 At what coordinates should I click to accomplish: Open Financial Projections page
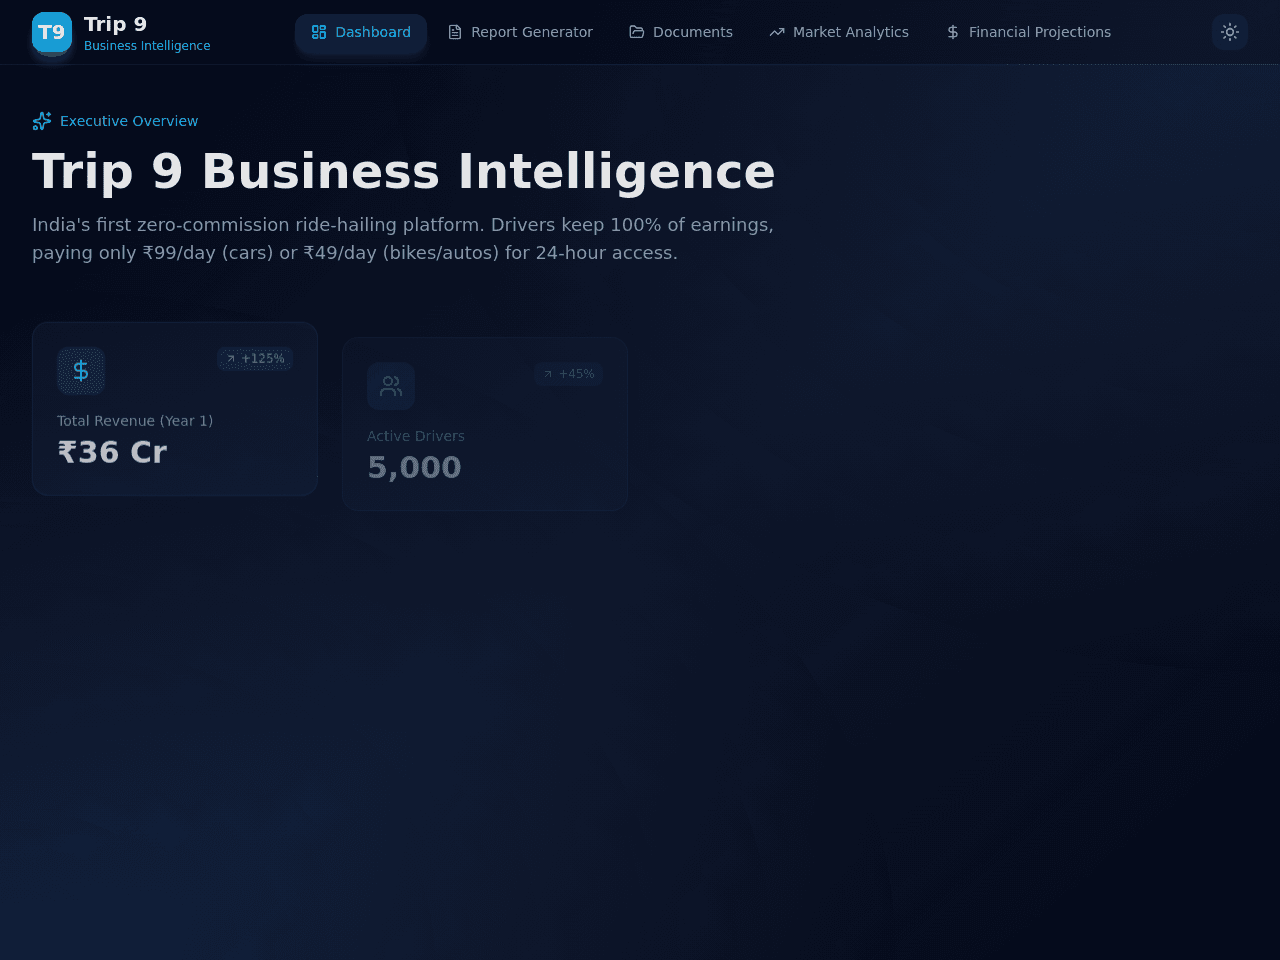point(1028,32)
